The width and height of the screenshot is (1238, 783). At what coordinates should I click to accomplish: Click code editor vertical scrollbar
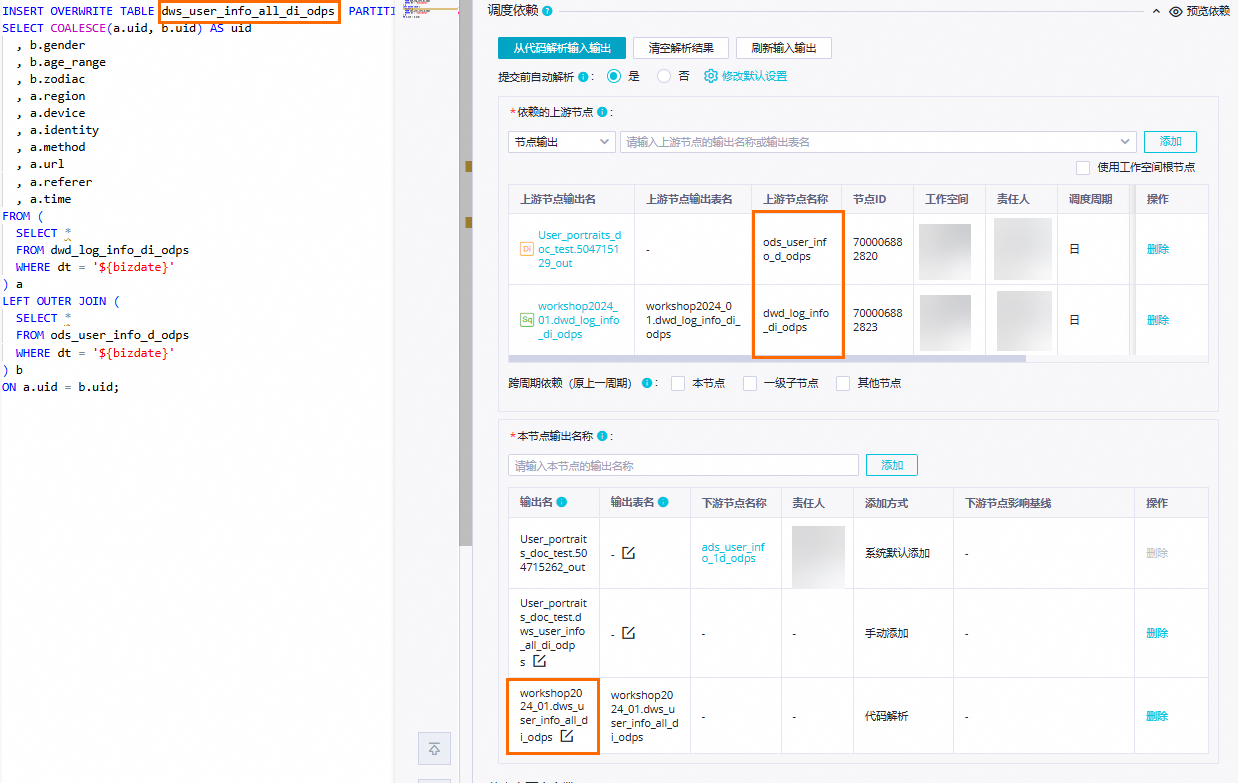tap(465, 273)
